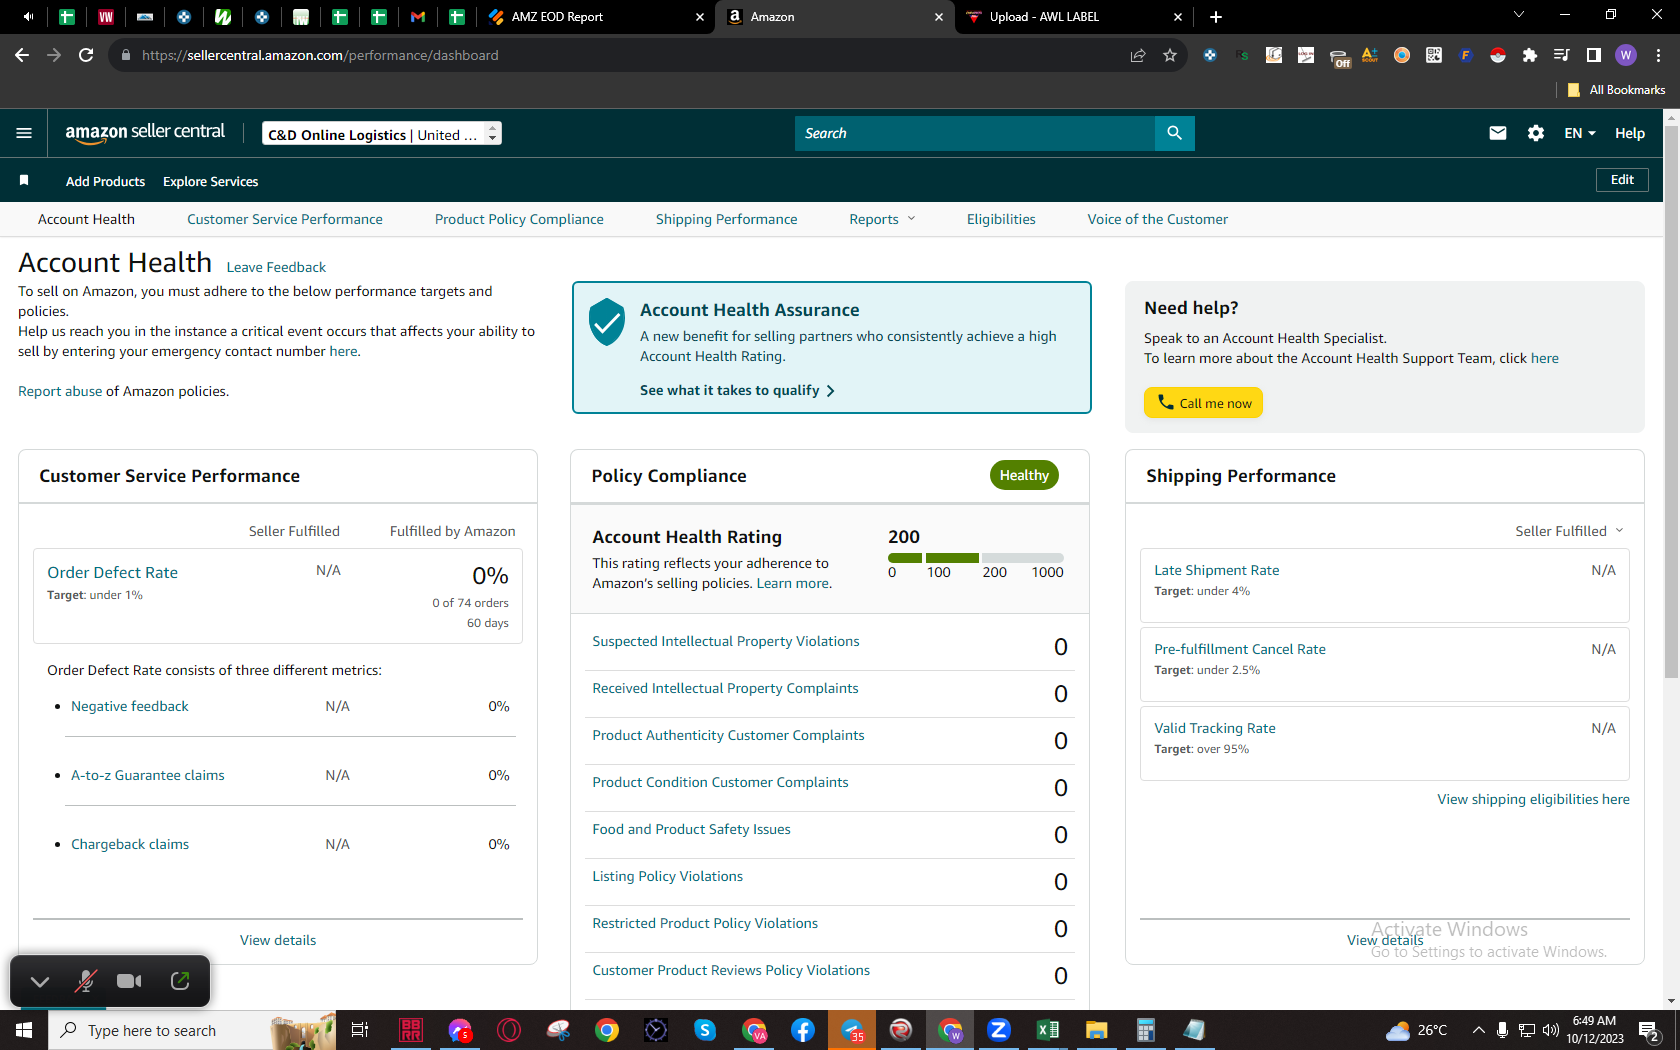Open Zoom from the taskbar
1680x1050 pixels.
click(x=998, y=1030)
